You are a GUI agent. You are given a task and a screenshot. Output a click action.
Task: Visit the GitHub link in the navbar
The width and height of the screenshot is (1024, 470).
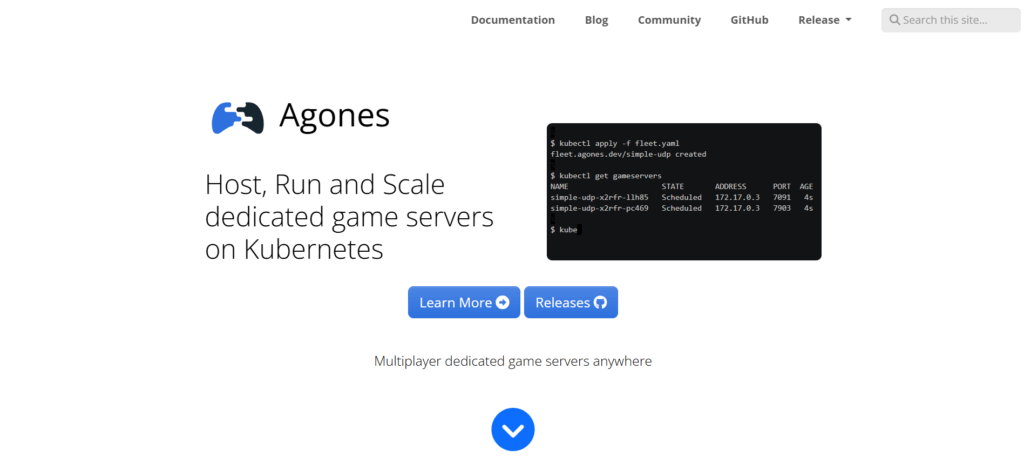point(749,20)
